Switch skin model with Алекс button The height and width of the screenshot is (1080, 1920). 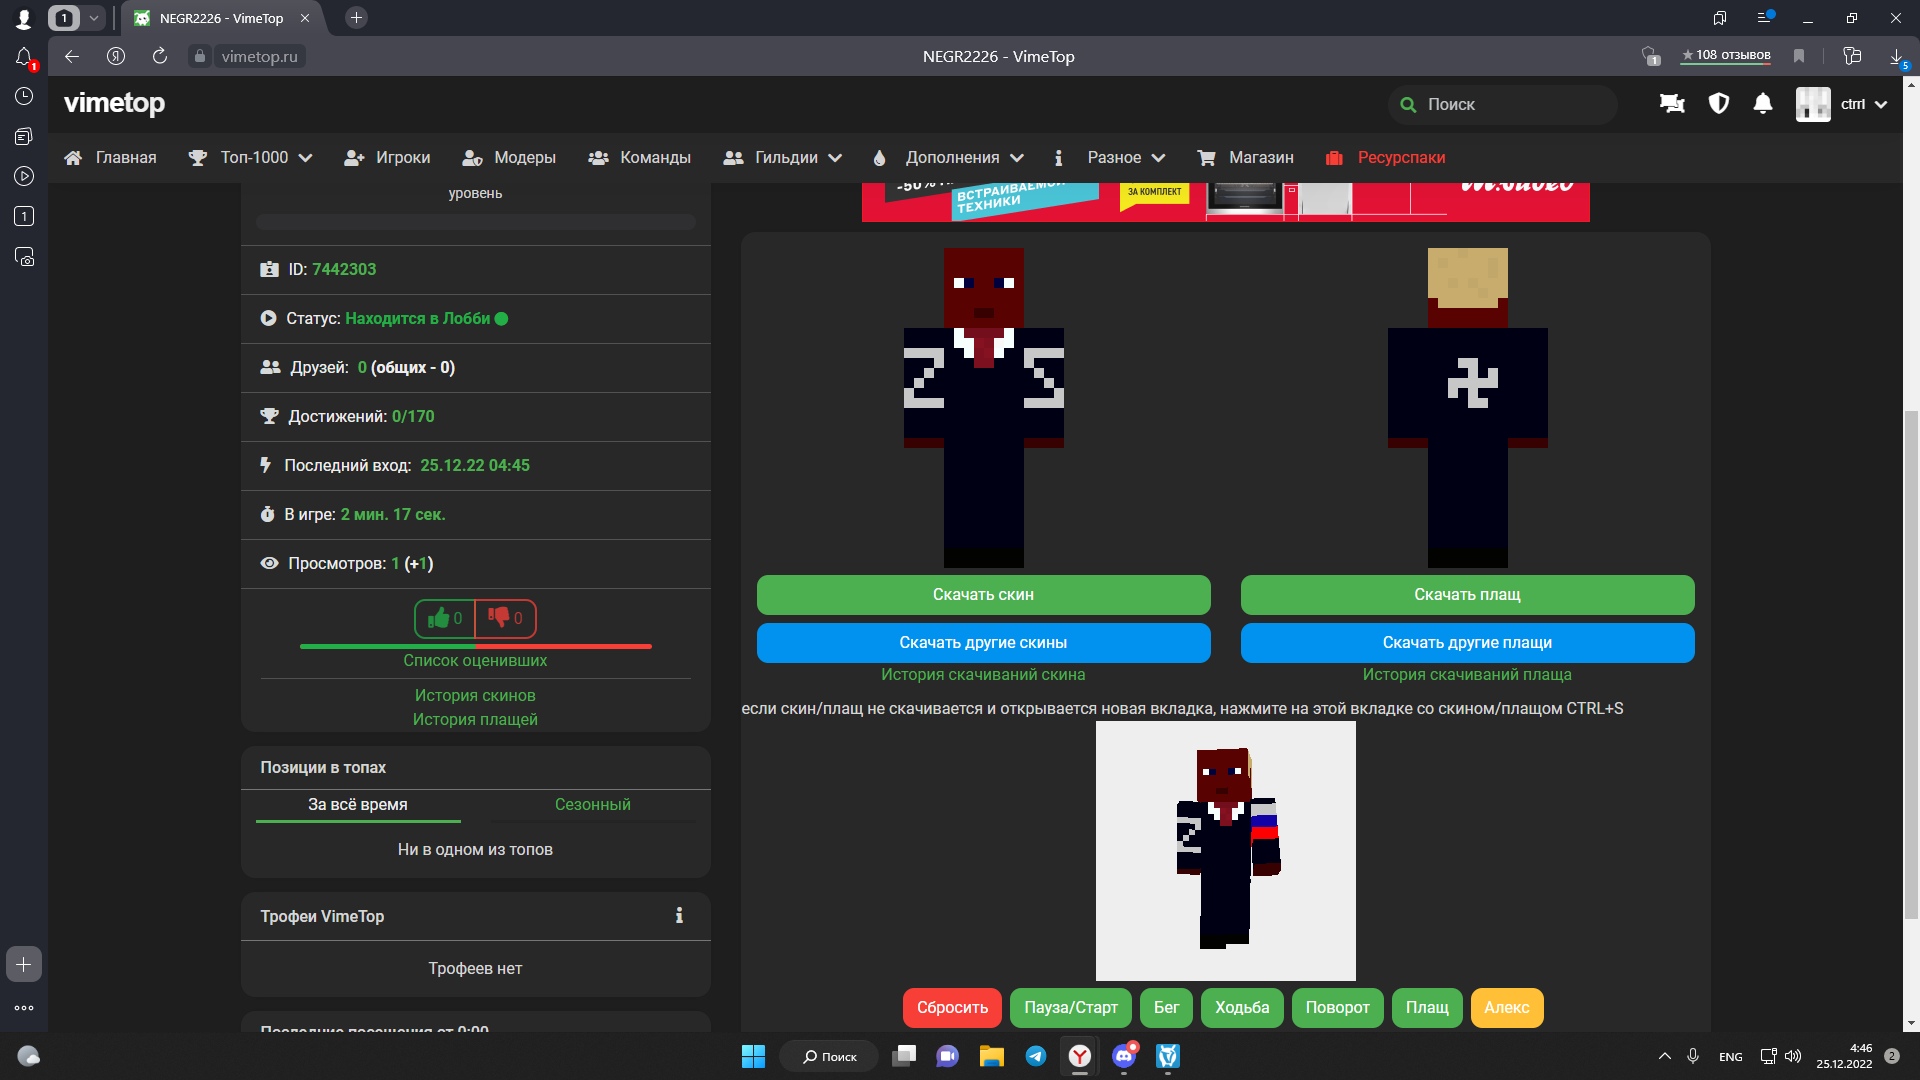[x=1506, y=1007]
